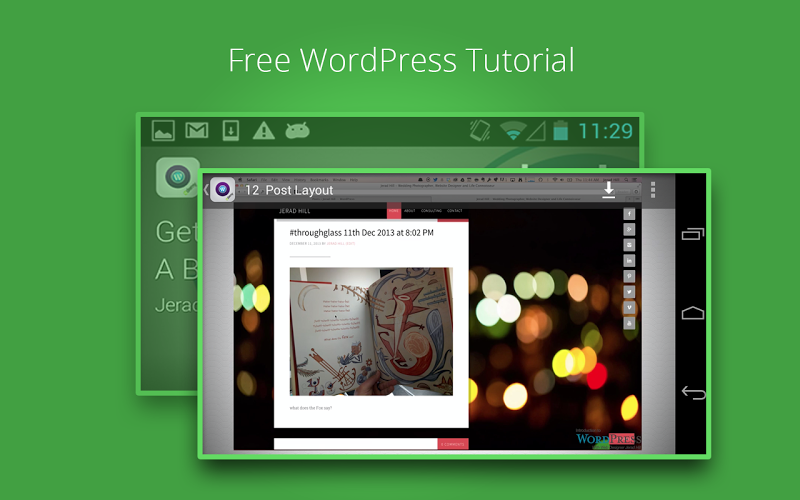Image resolution: width=800 pixels, height=500 pixels.
Task: Click the illustrated book photo in the post
Action: [371, 331]
